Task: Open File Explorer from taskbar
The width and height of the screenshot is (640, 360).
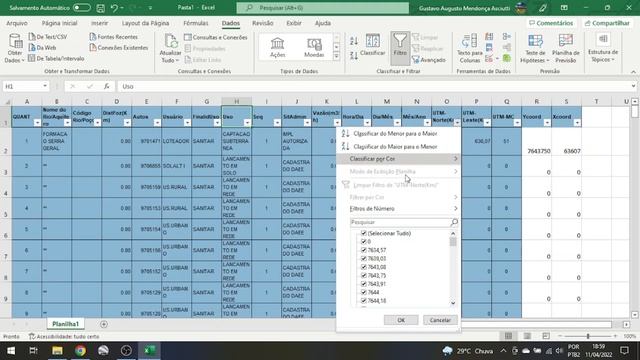Action: point(57,351)
